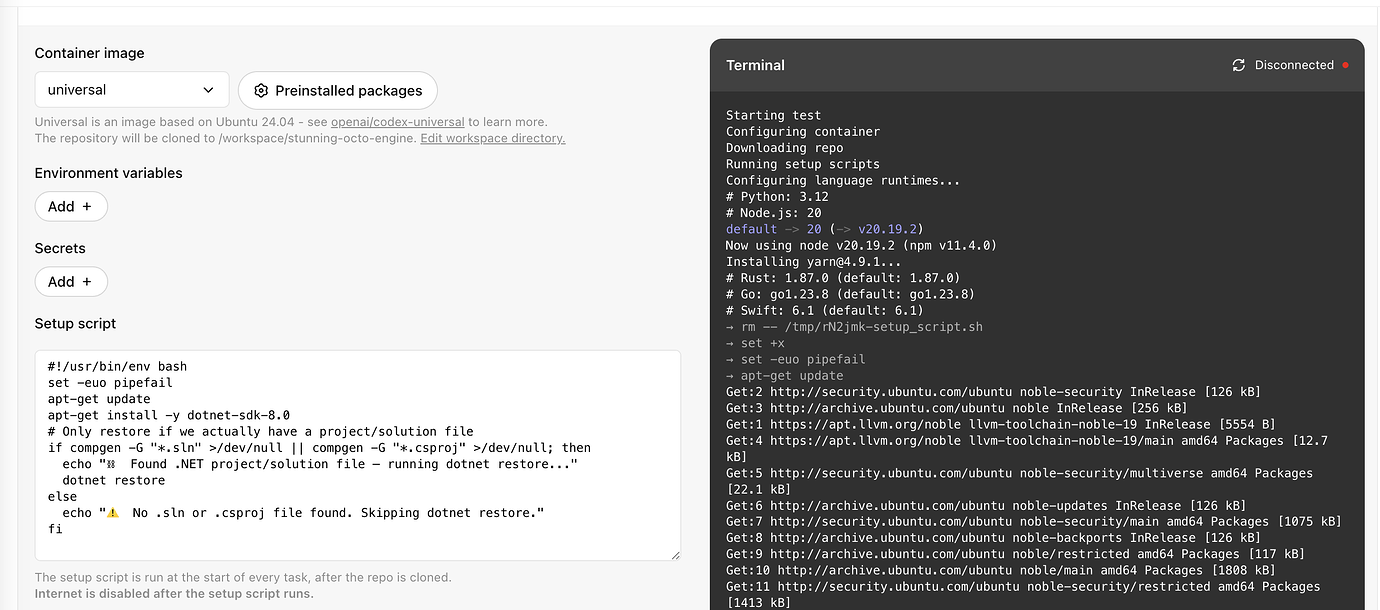Click the Terminal panel title
1380x610 pixels.
[x=755, y=64]
